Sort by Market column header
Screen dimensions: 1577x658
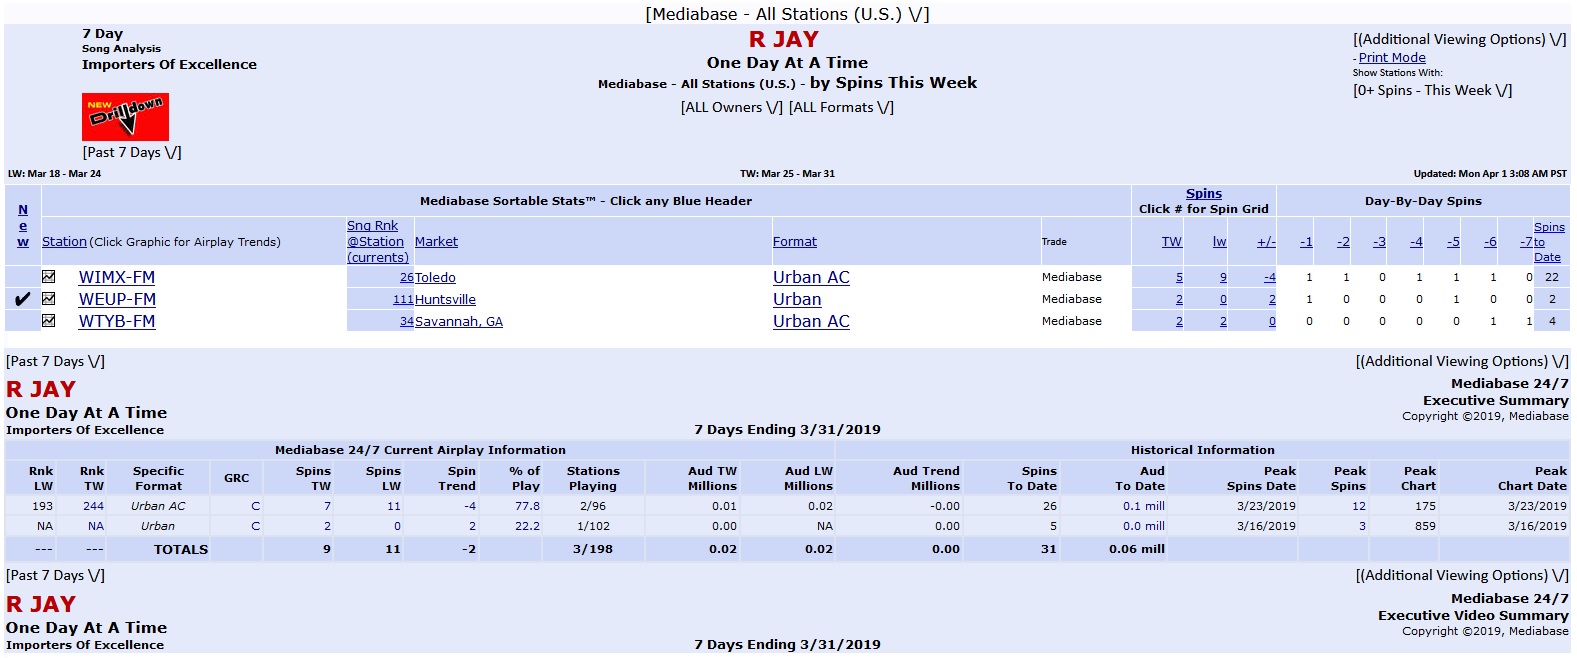[436, 241]
